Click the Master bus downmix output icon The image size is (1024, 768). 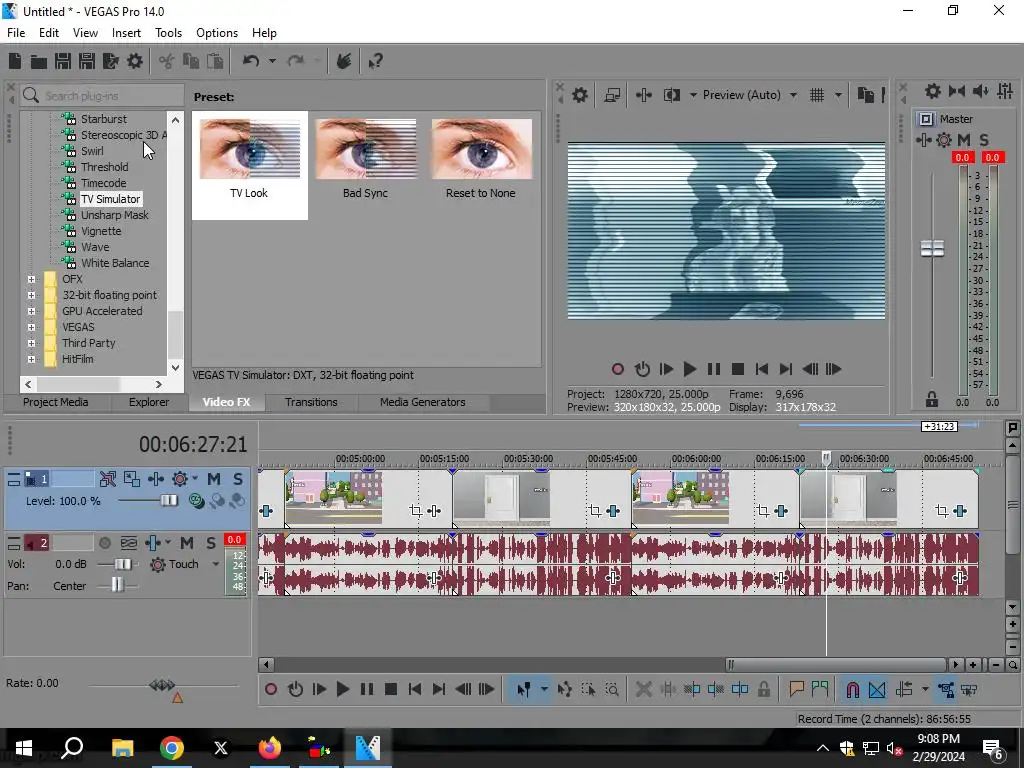[x=957, y=91]
